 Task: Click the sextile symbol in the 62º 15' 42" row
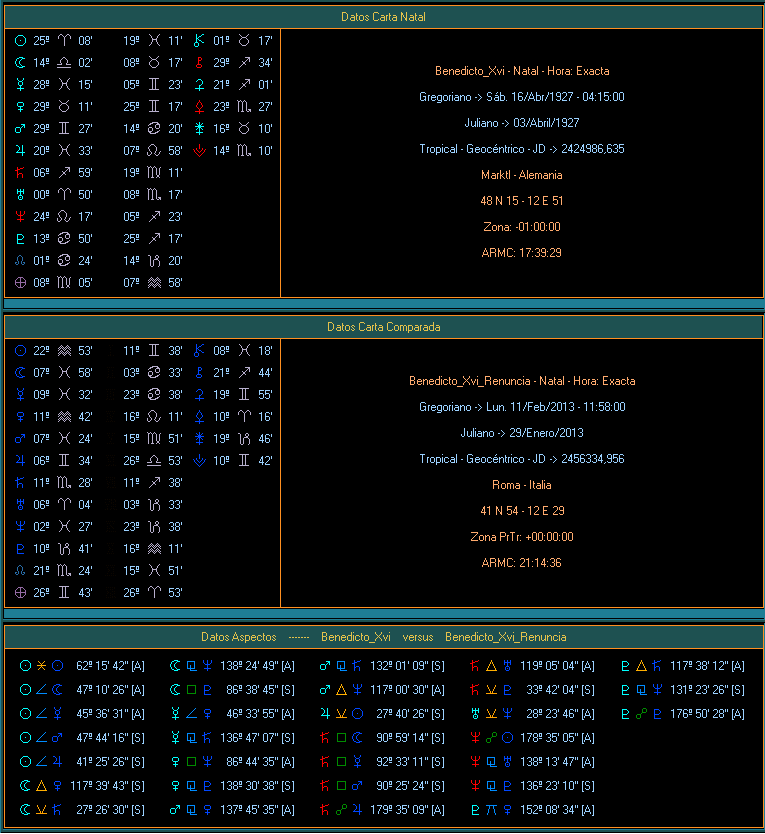pyautogui.click(x=41, y=665)
